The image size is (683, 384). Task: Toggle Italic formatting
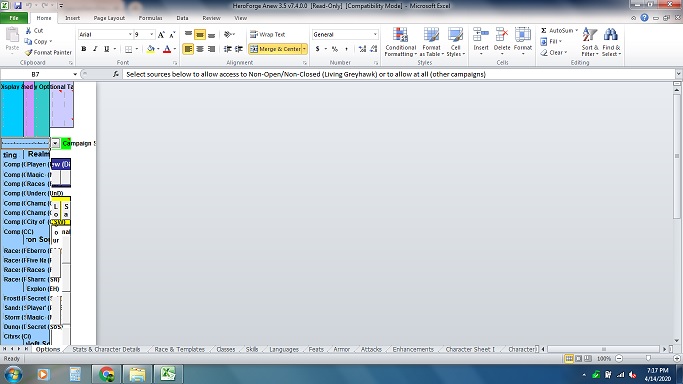[95, 49]
